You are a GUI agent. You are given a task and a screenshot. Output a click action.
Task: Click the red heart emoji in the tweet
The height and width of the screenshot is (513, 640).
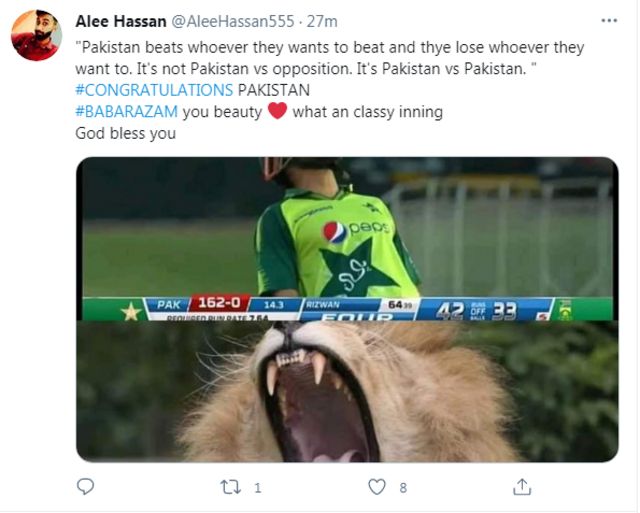[277, 111]
